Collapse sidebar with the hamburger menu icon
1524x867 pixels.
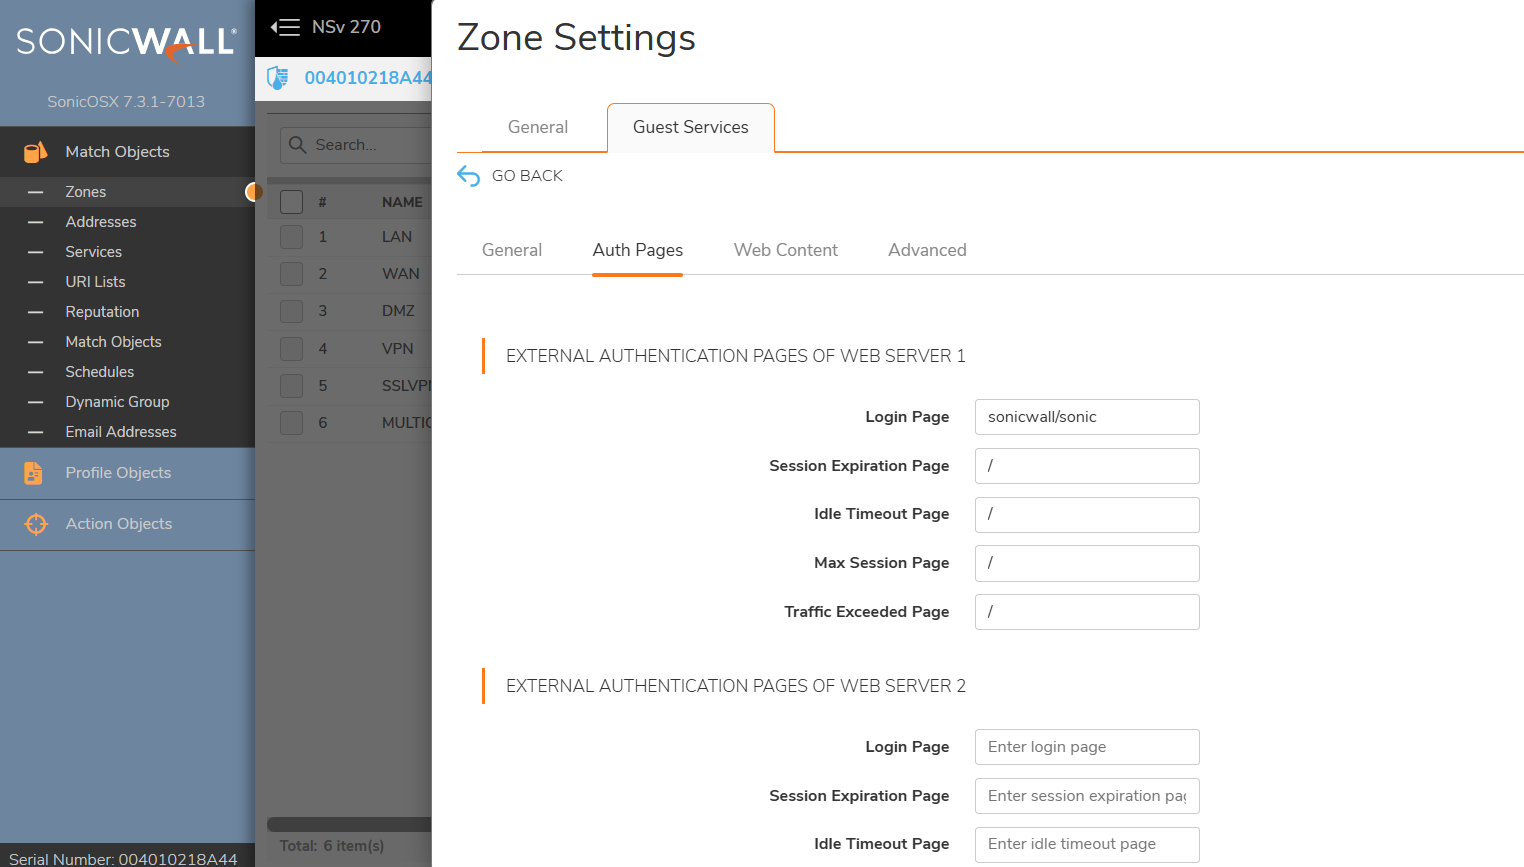286,27
